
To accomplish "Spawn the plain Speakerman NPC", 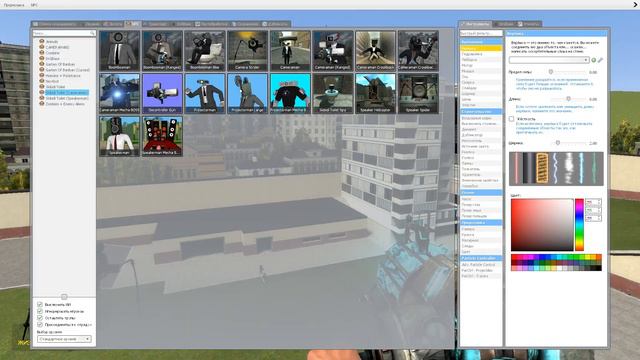I will [119, 136].
